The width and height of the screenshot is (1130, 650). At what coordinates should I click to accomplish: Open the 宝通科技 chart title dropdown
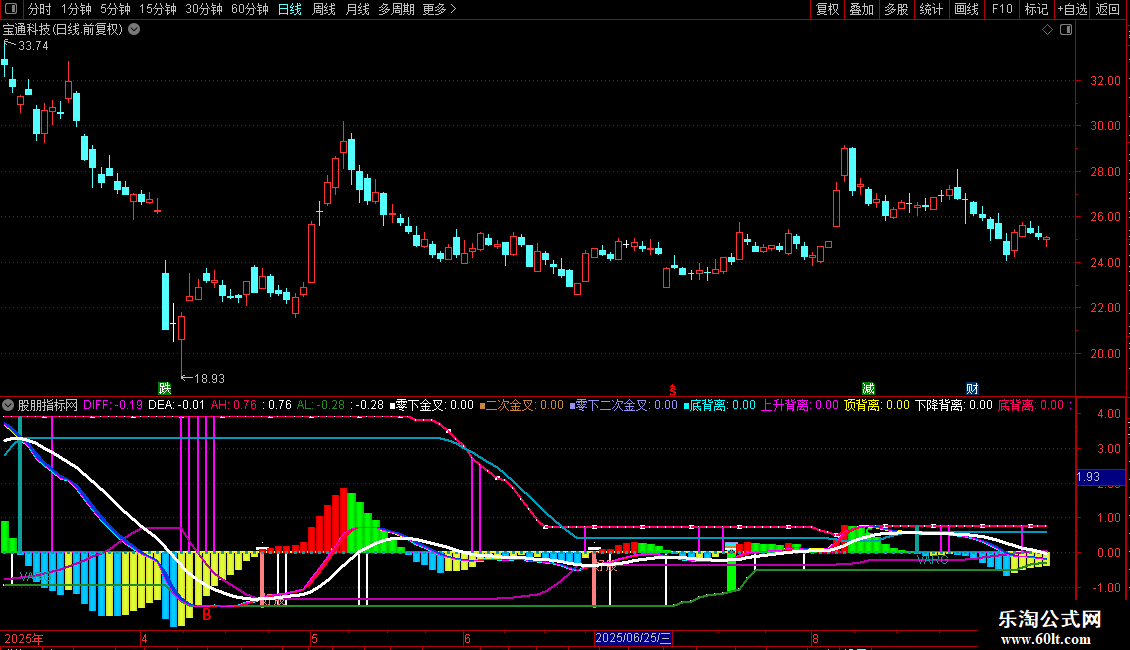point(134,30)
